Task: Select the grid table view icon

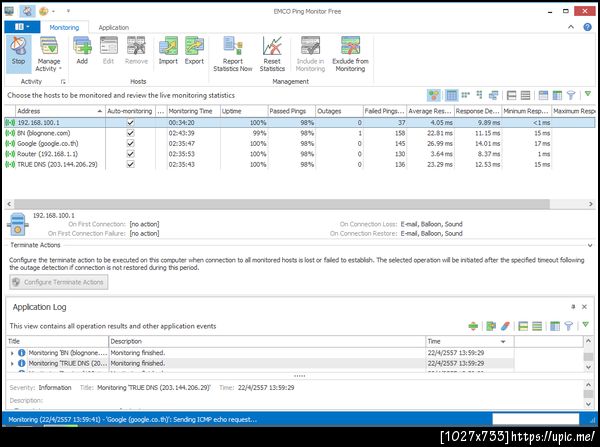Action: tap(451, 95)
